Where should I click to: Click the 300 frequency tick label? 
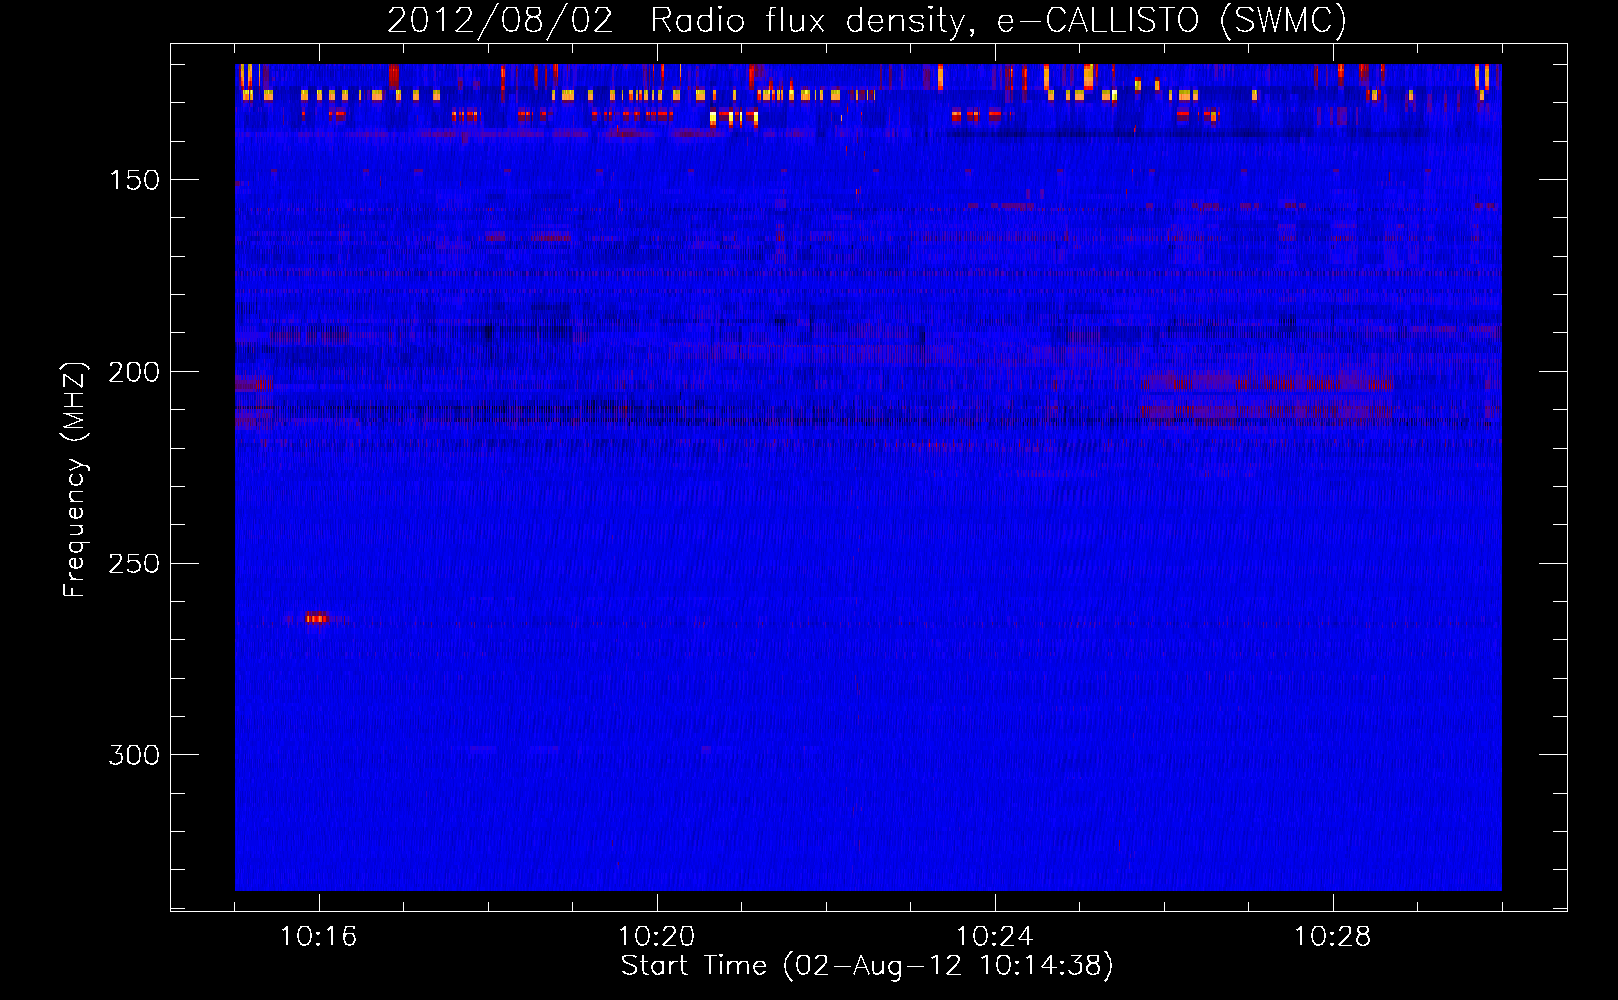[135, 755]
